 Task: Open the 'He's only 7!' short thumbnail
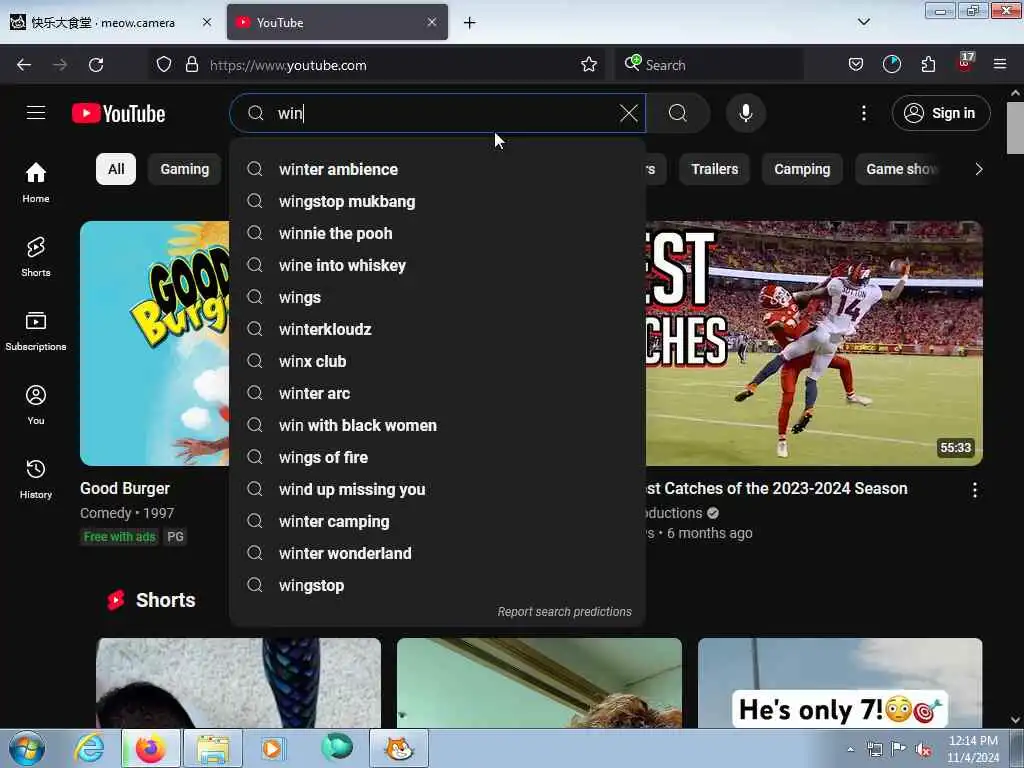tap(840, 683)
